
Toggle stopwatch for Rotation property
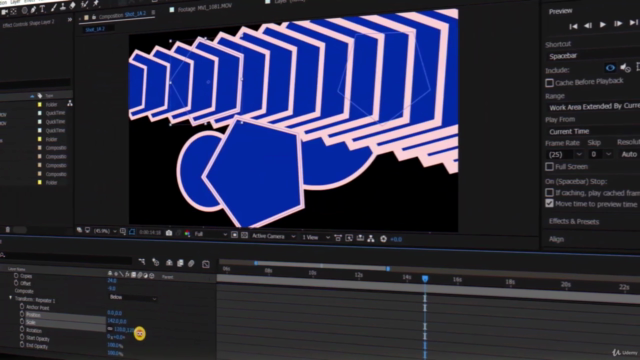pos(22,329)
